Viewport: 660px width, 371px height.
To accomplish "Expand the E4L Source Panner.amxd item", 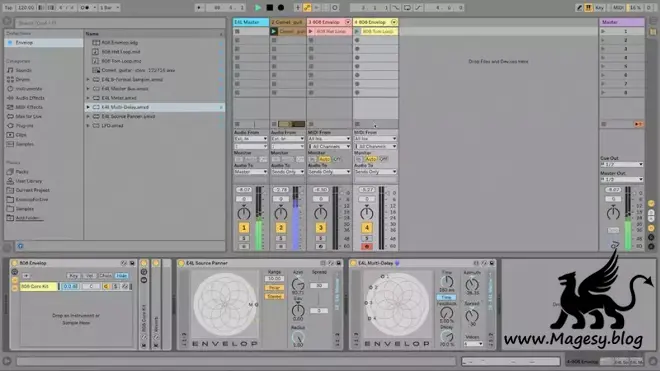I will click(x=88, y=117).
